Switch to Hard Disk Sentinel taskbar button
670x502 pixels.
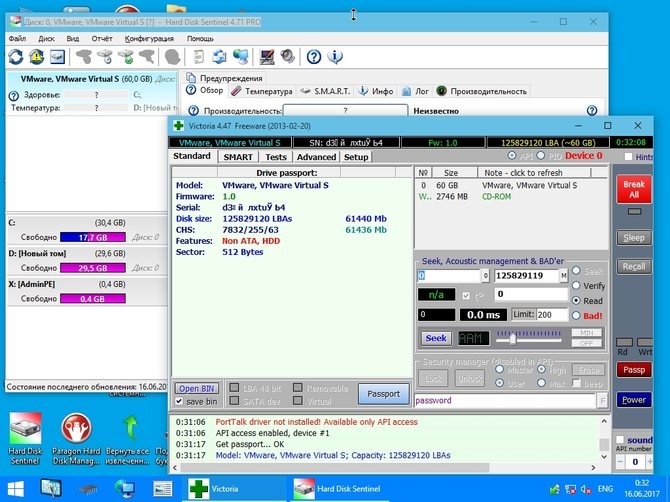(340, 489)
